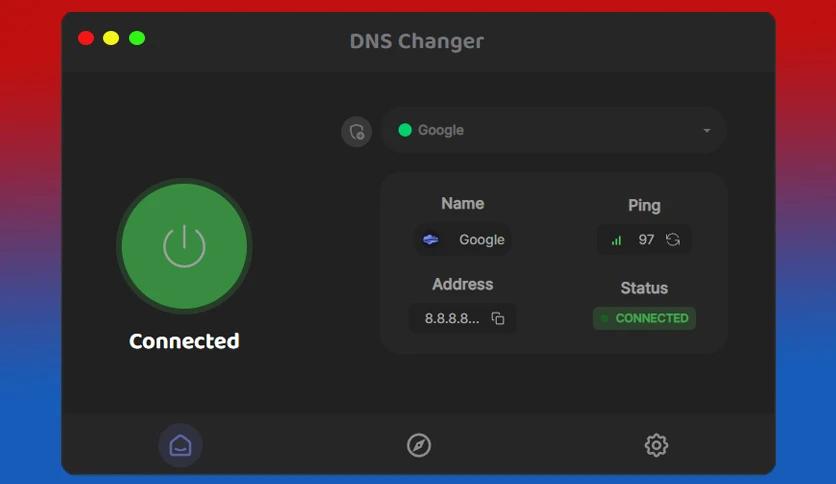Image resolution: width=836 pixels, height=484 pixels.
Task: Toggle the green power connection button
Action: [x=184, y=246]
